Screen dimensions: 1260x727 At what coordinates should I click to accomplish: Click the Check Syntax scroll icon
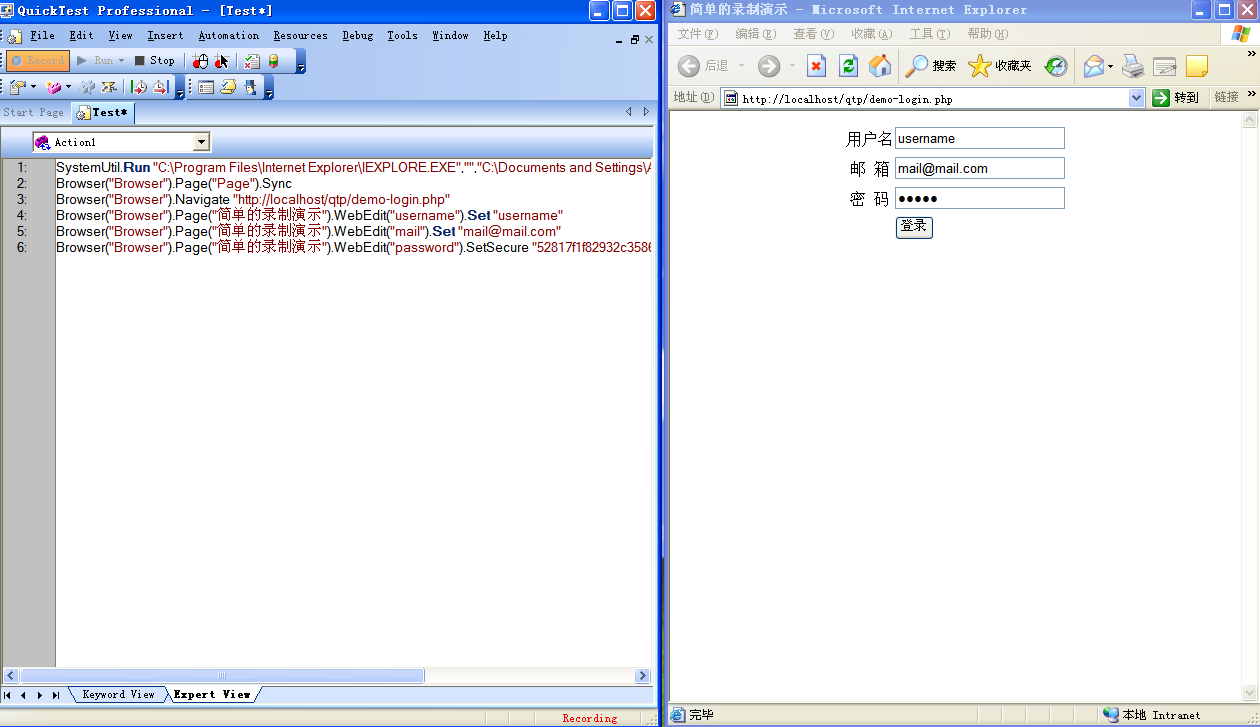click(x=228, y=87)
